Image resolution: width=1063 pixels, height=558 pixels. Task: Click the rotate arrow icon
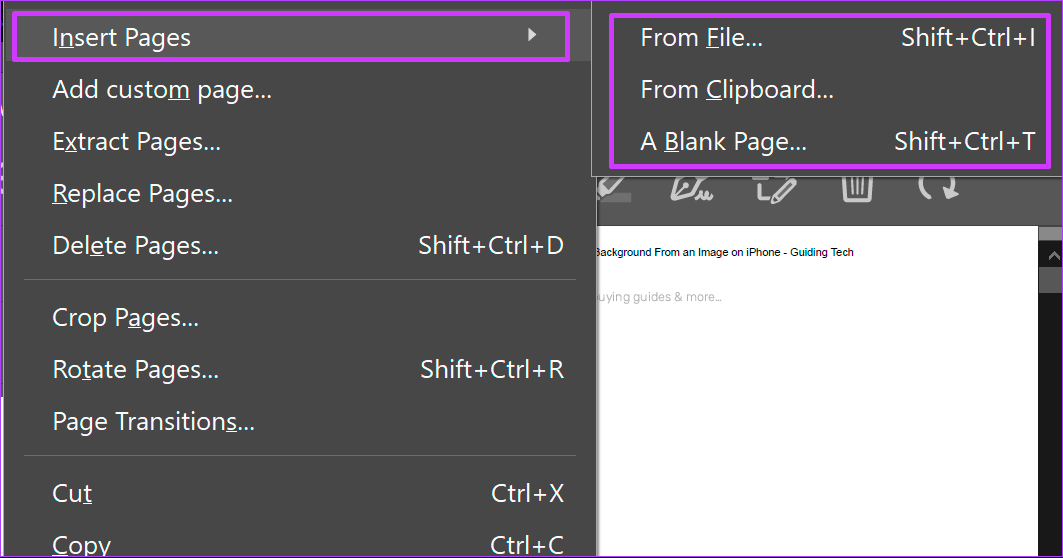tap(937, 188)
